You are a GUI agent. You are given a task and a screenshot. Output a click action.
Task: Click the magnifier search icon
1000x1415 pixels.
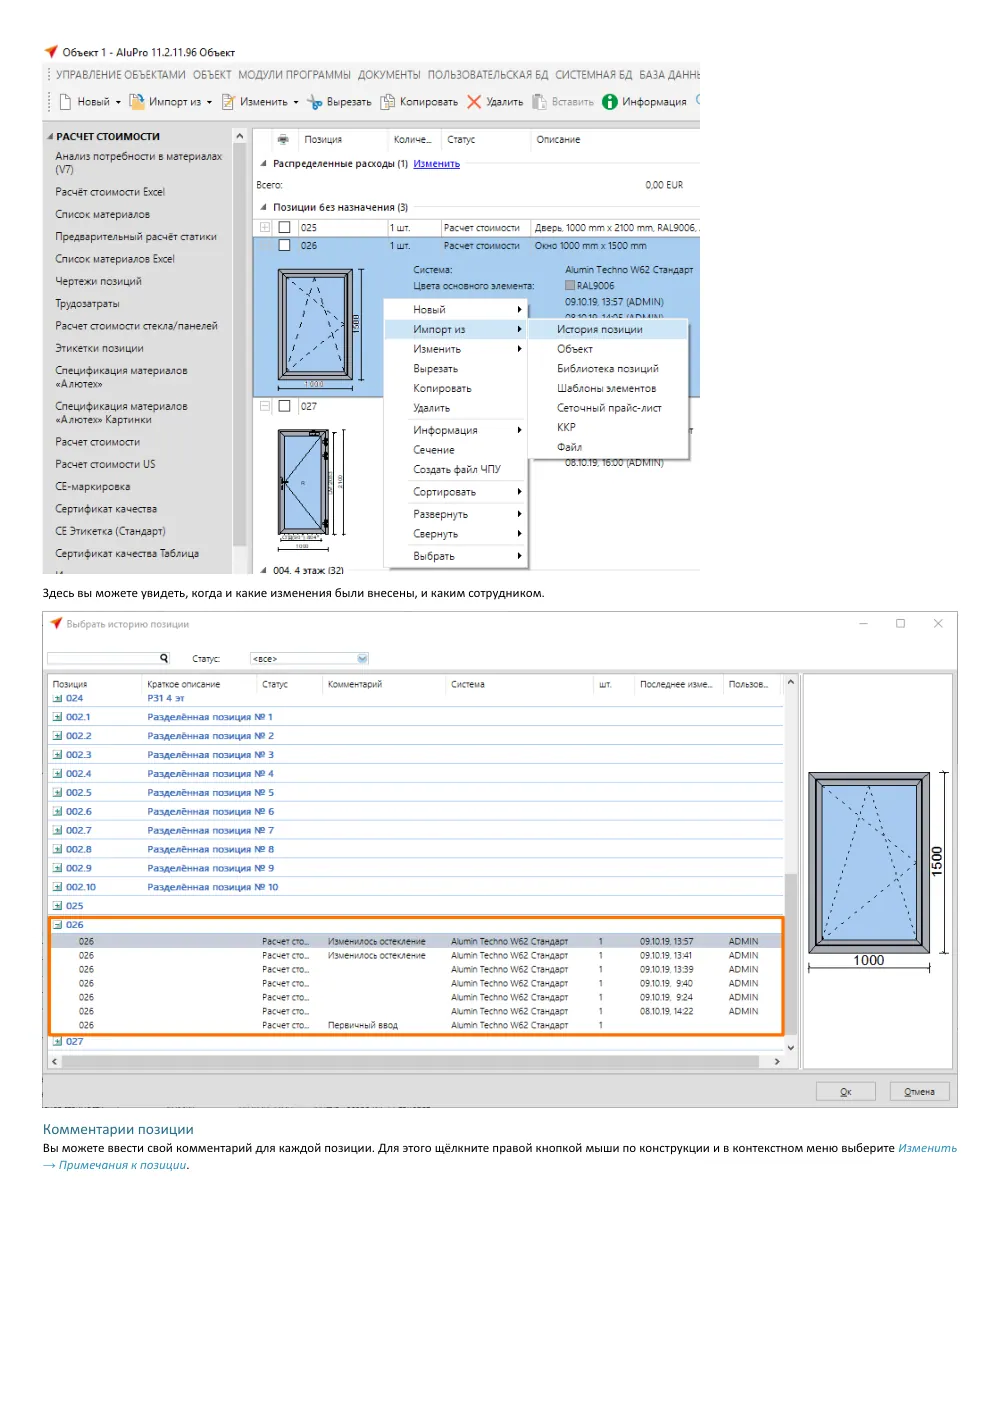pyautogui.click(x=164, y=658)
